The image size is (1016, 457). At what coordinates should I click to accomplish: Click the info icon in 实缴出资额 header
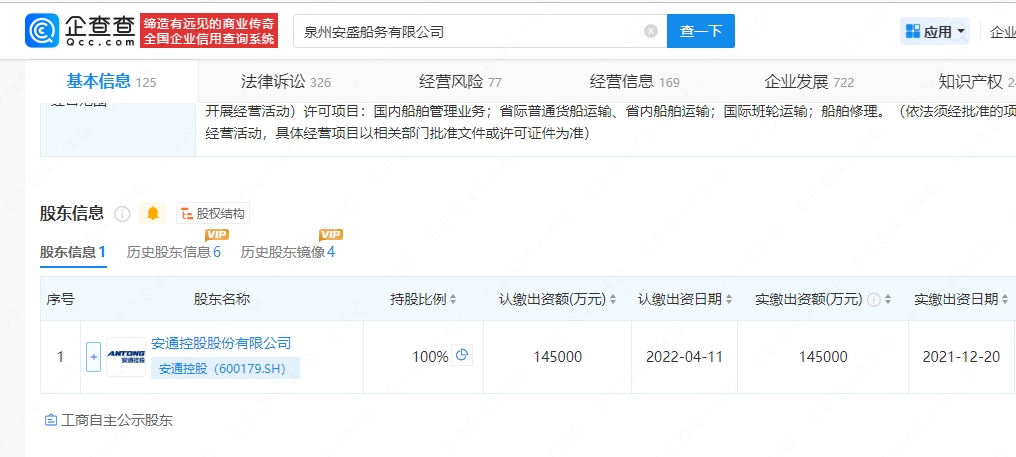coord(873,299)
